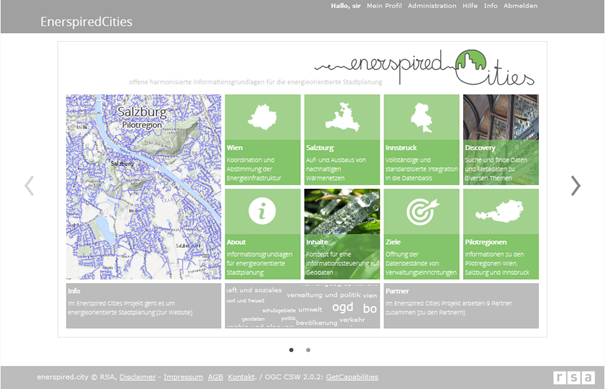Open the Discovery library photo tile
Screen dimensions: 605x389
(x=501, y=140)
